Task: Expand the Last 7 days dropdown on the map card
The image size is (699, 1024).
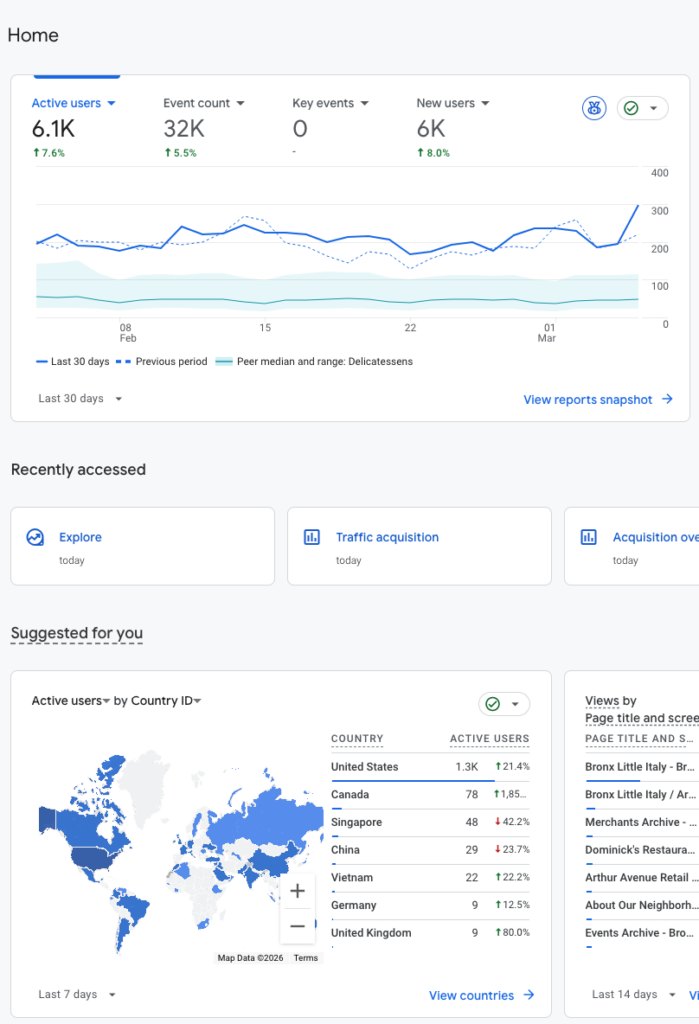Action: click(77, 994)
